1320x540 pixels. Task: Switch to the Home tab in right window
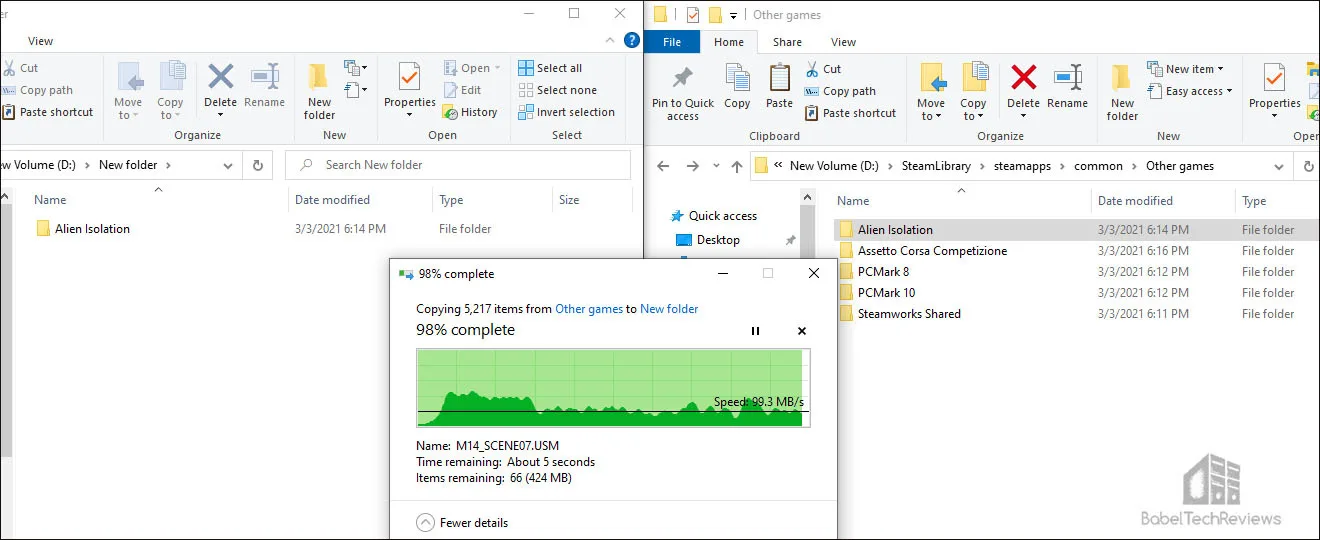728,42
